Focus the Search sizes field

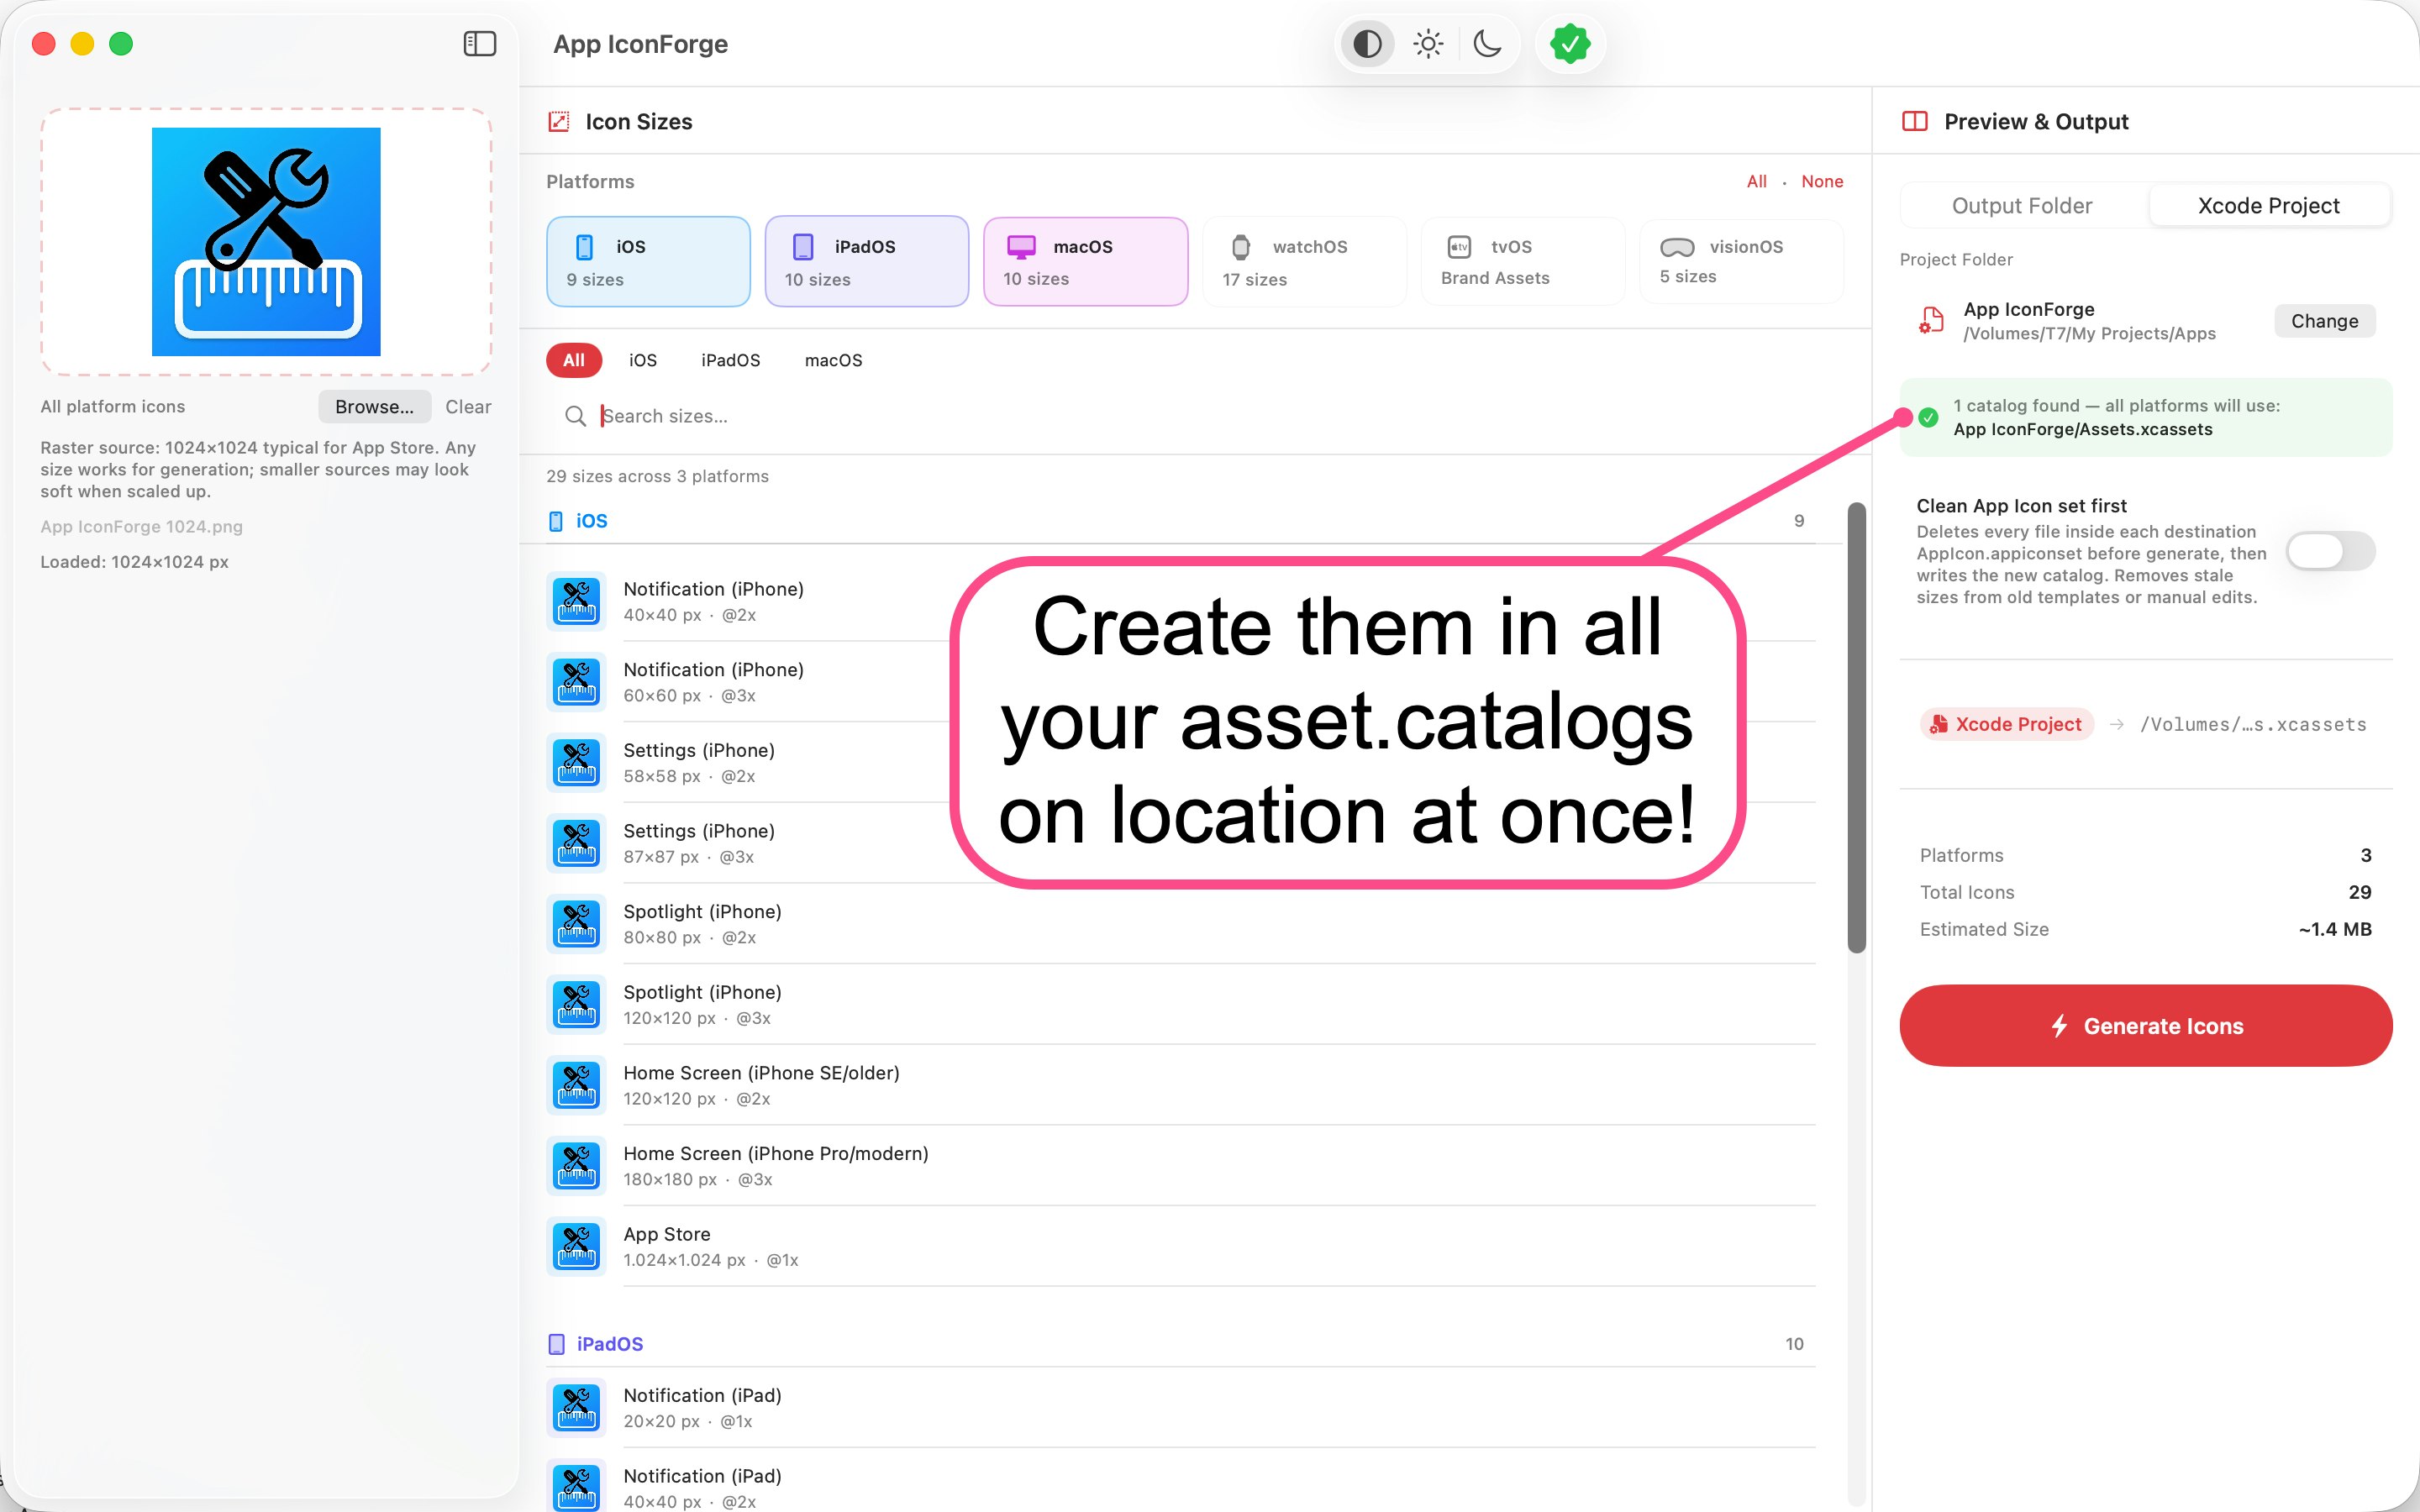tap(1195, 416)
